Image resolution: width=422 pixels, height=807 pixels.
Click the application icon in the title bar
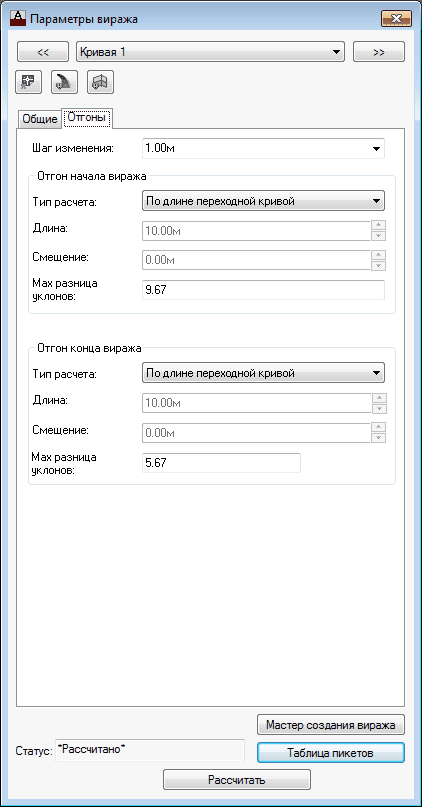click(18, 19)
